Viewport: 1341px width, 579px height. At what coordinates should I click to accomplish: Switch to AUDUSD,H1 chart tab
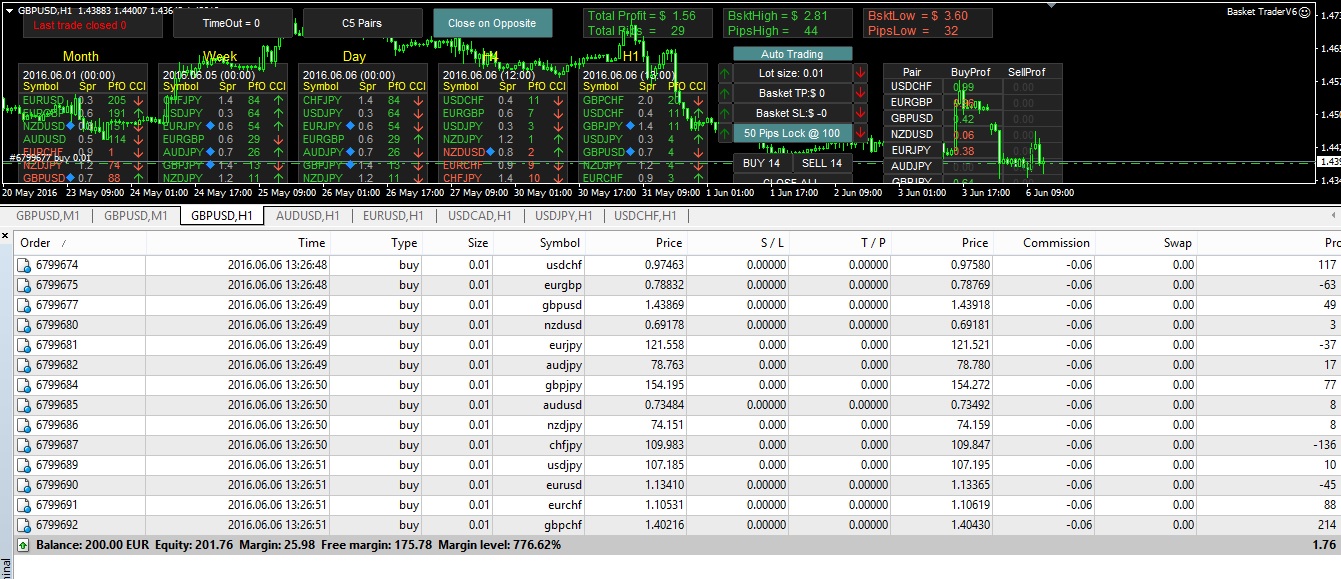[309, 215]
